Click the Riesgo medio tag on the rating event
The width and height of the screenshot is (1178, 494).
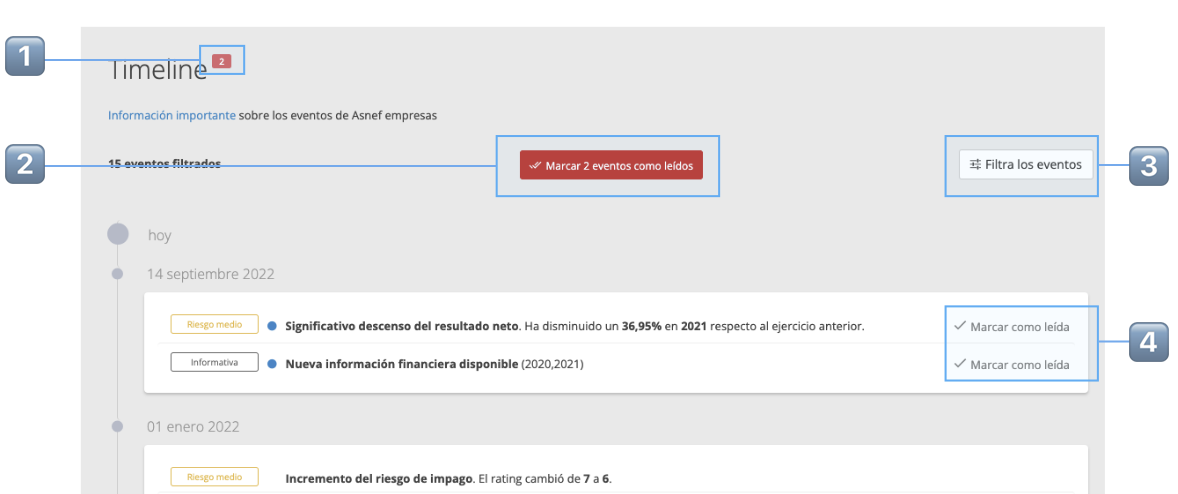[x=215, y=477]
